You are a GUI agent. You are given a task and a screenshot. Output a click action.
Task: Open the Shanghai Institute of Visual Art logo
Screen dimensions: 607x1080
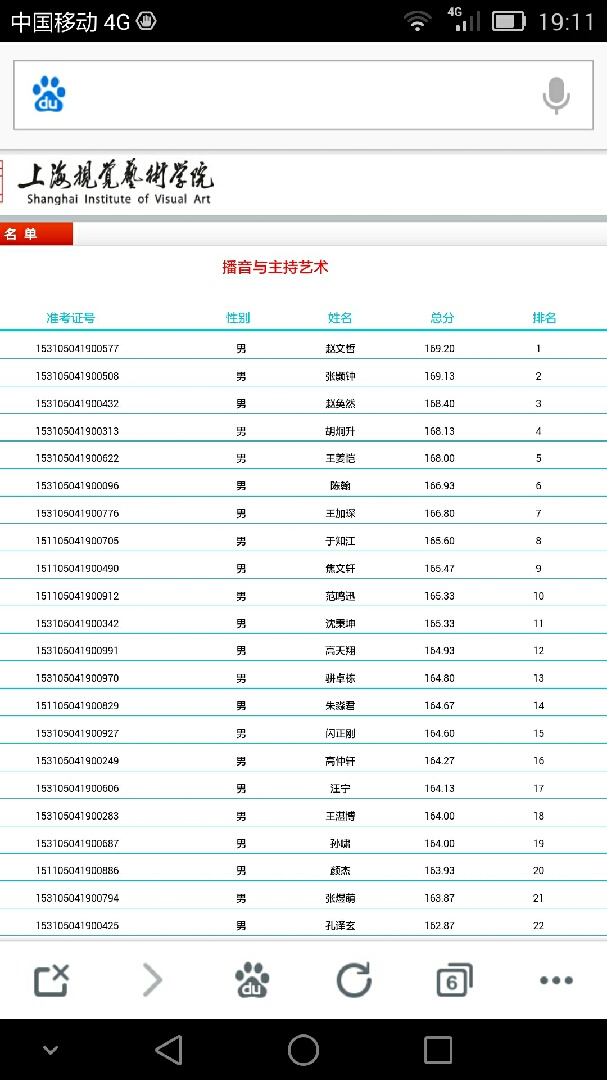[x=114, y=183]
